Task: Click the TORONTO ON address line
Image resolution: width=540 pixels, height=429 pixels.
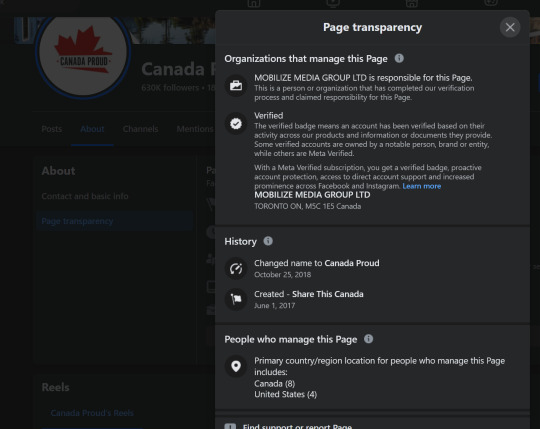Action: click(x=308, y=206)
